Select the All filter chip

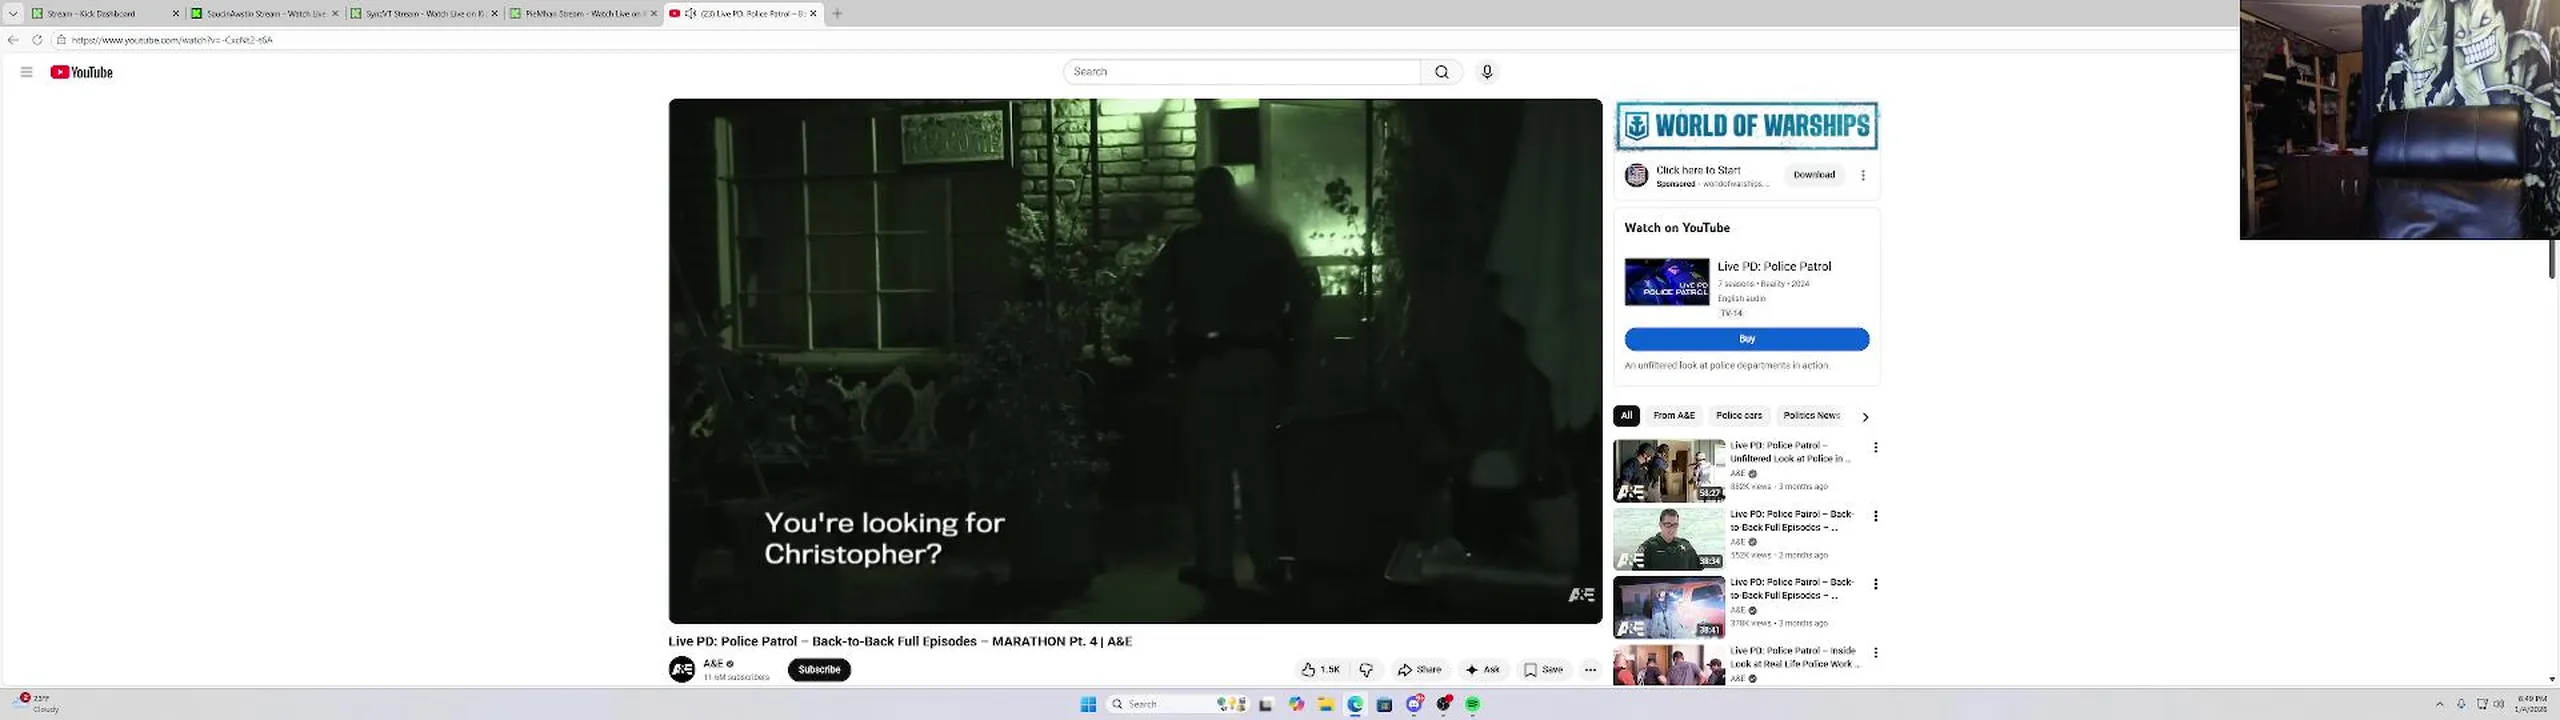point(1626,416)
